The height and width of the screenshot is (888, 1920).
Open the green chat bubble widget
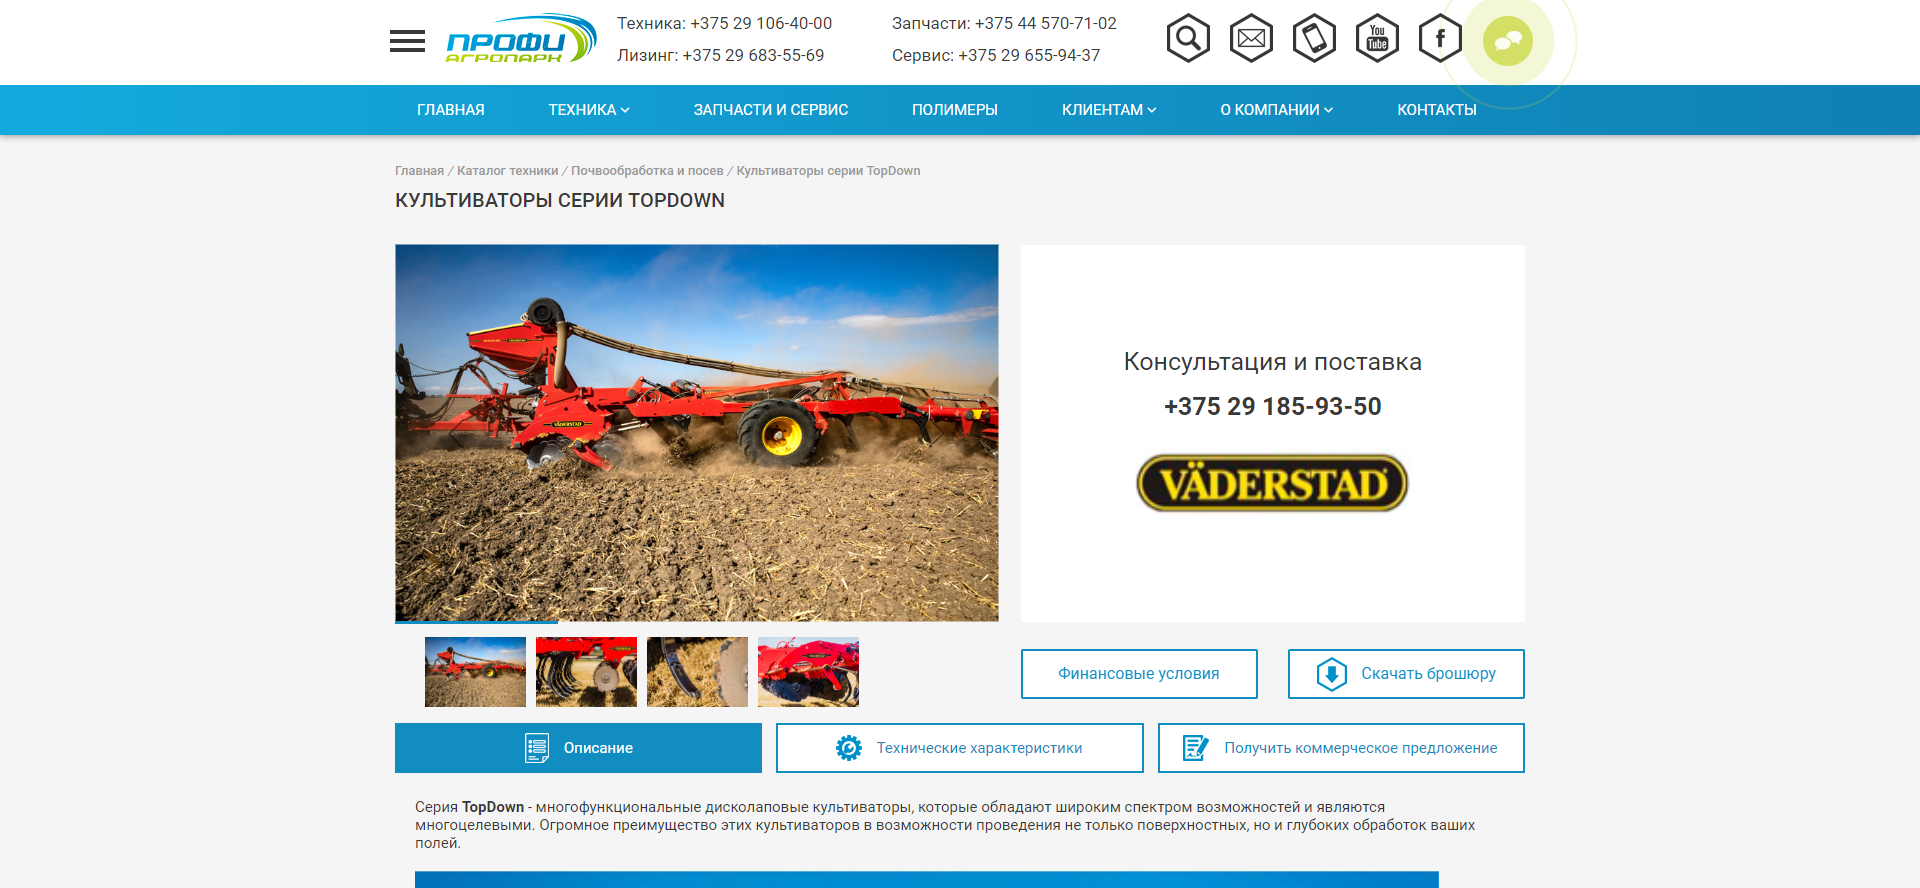point(1508,41)
